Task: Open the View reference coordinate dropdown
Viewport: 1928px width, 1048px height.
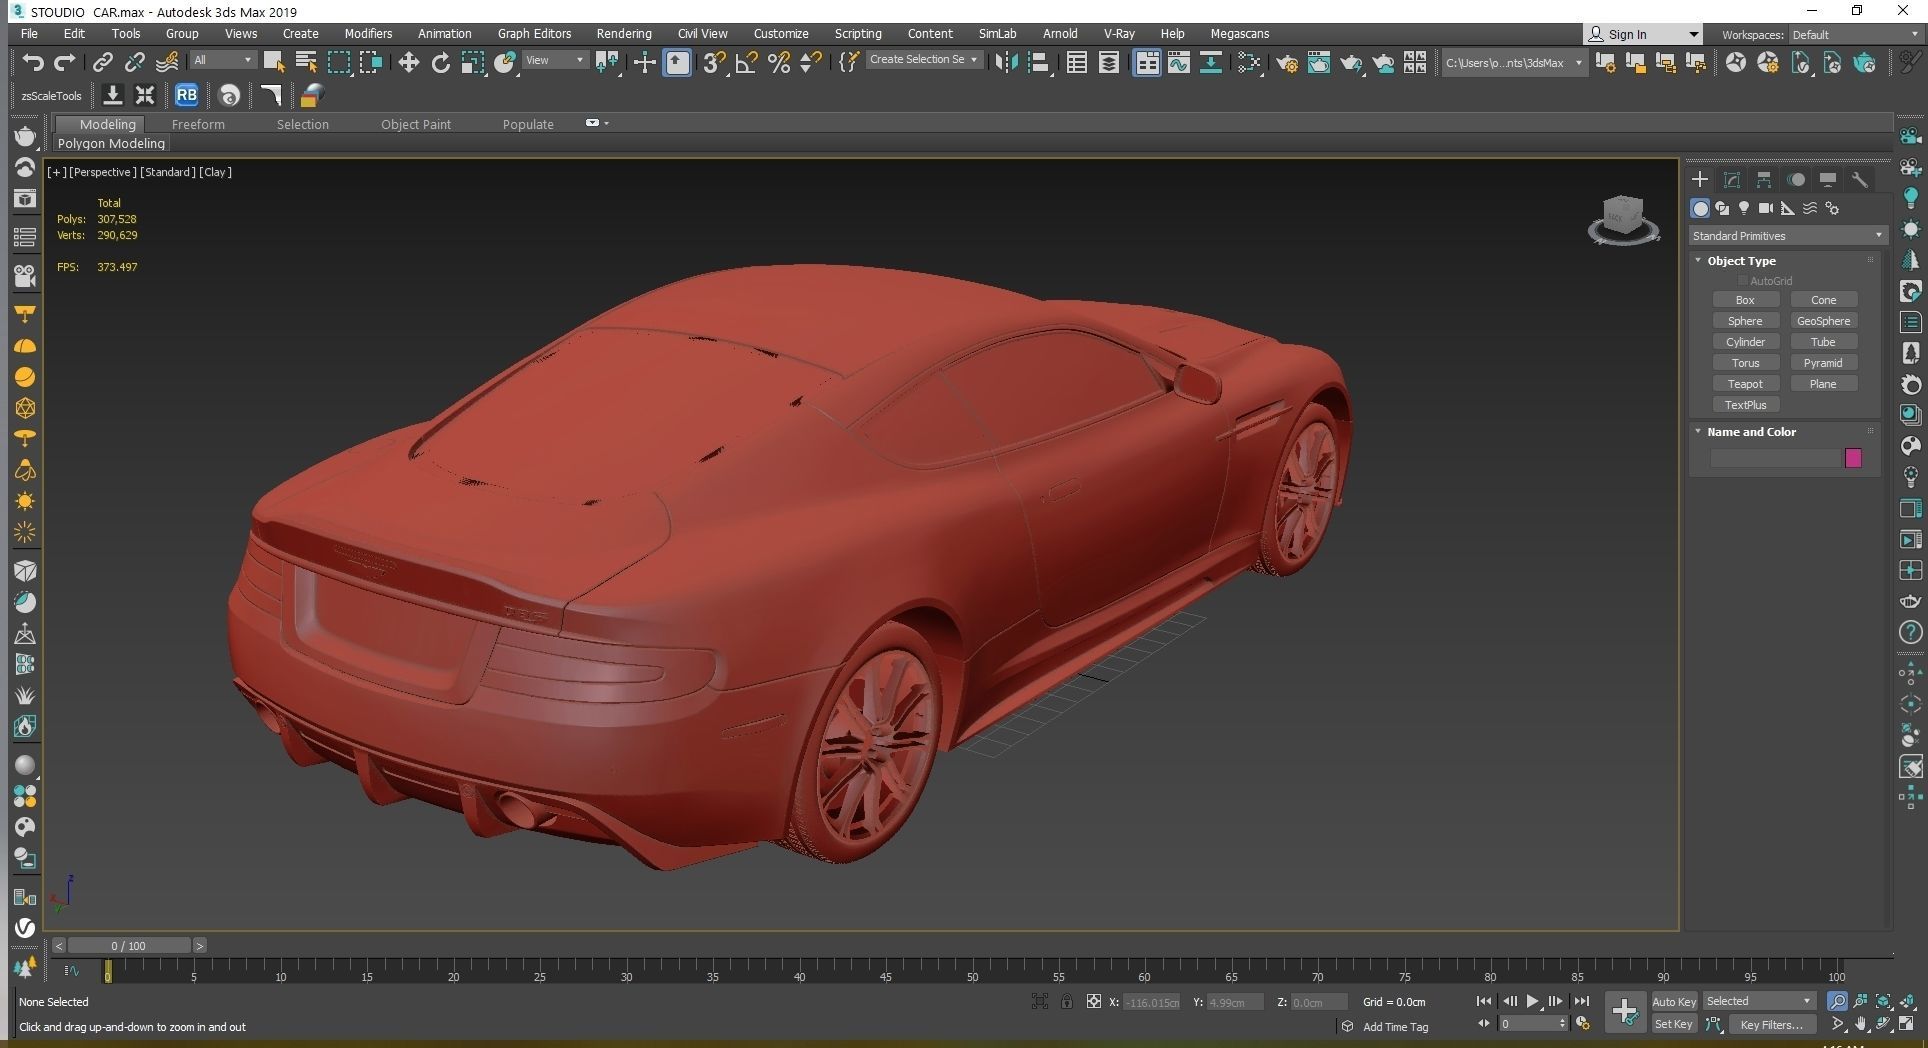Action: click(x=556, y=60)
